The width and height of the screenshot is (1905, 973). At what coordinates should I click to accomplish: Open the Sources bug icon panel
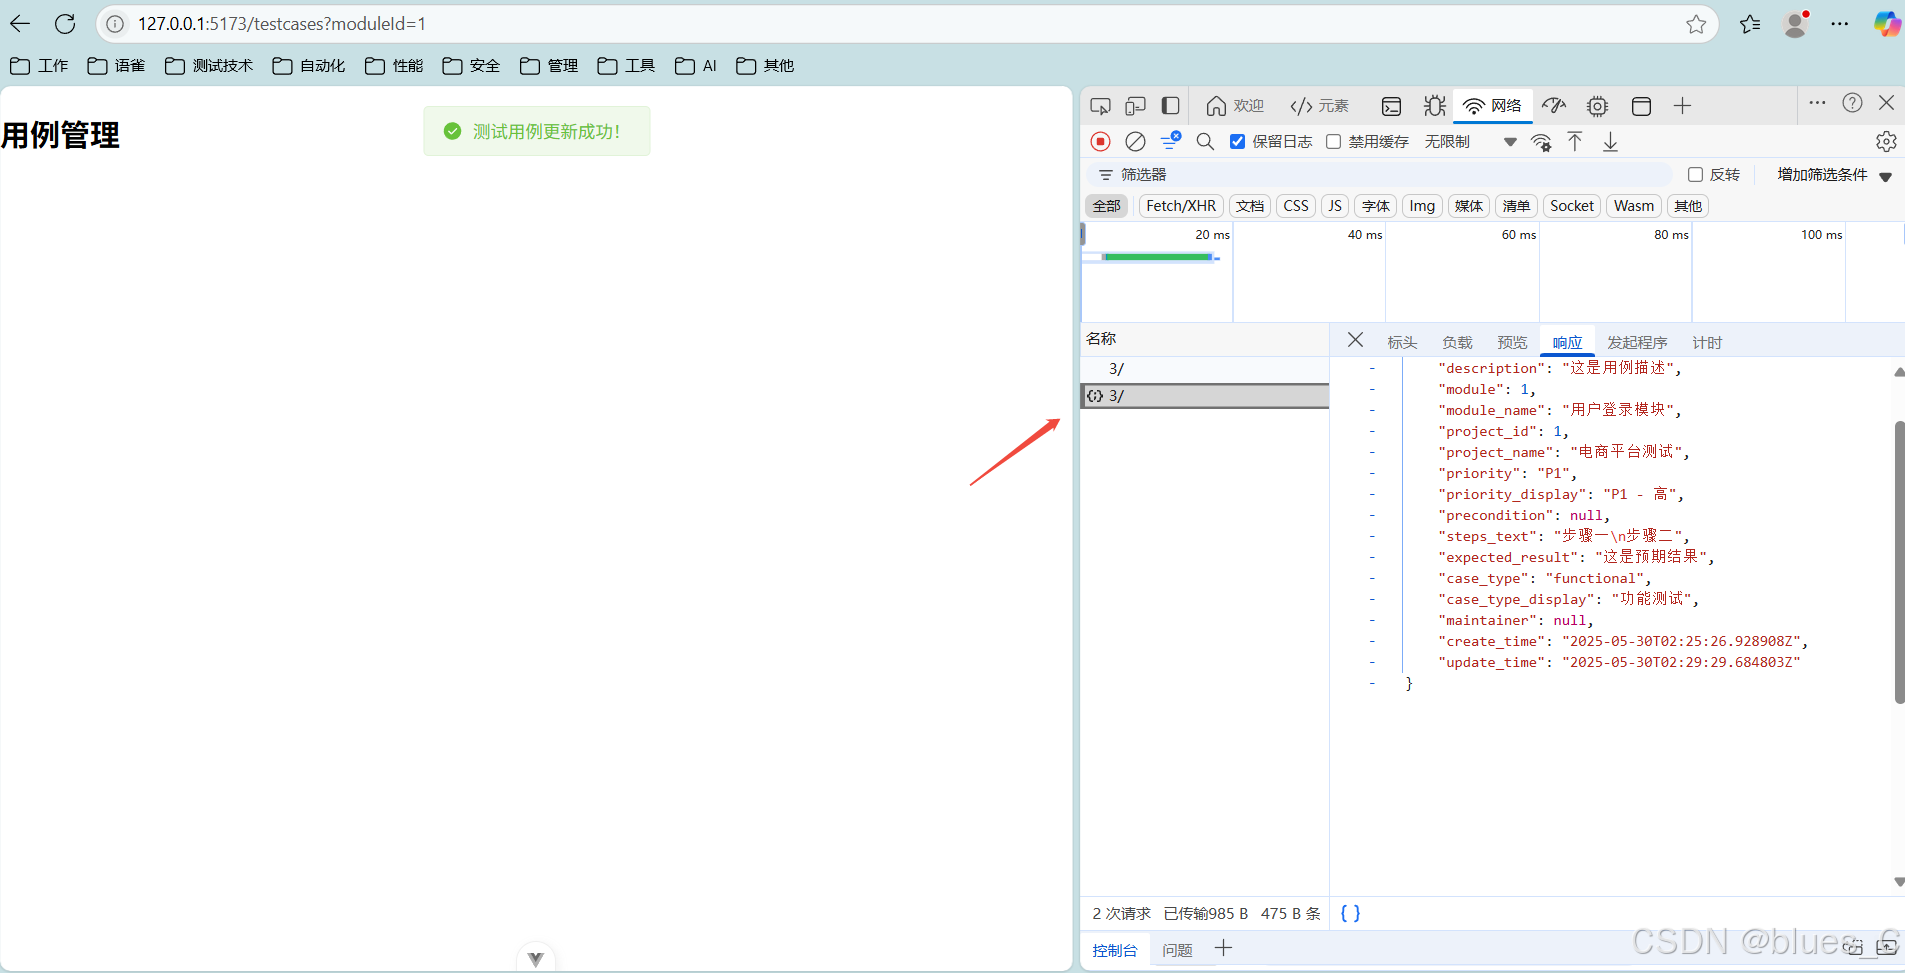coord(1435,106)
